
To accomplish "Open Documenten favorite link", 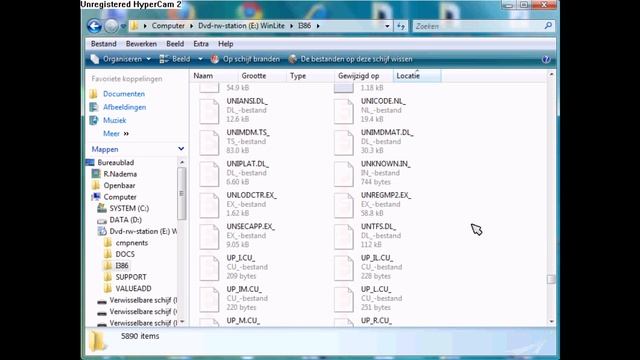I will [124, 94].
